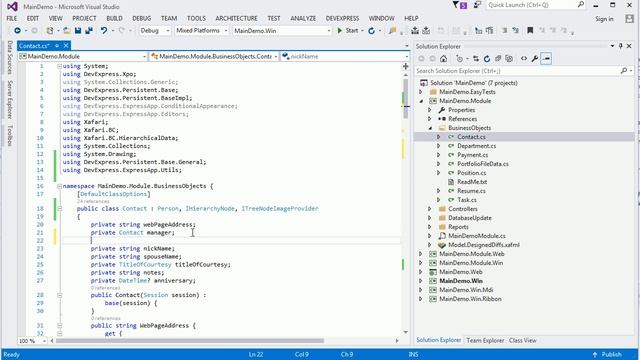Click the Sign in link

(x=604, y=19)
